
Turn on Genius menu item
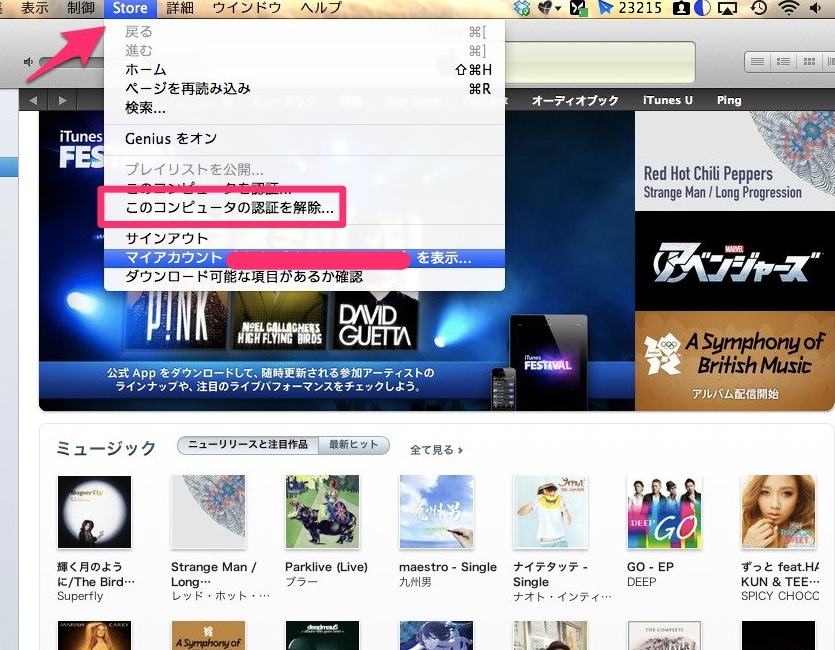pos(304,138)
